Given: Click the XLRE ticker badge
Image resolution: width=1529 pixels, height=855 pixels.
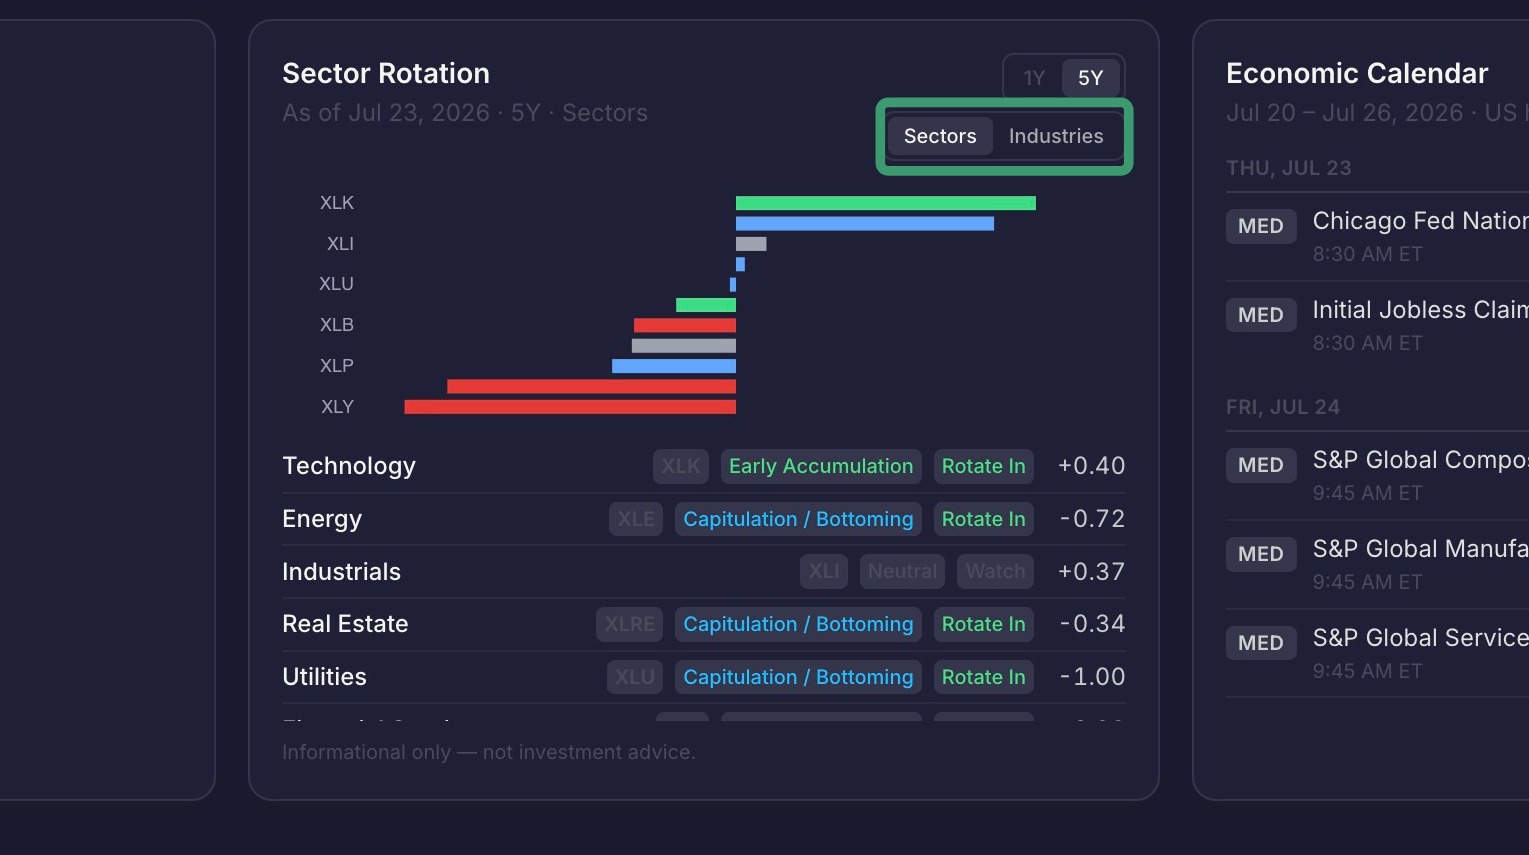Looking at the screenshot, I should click(x=630, y=624).
